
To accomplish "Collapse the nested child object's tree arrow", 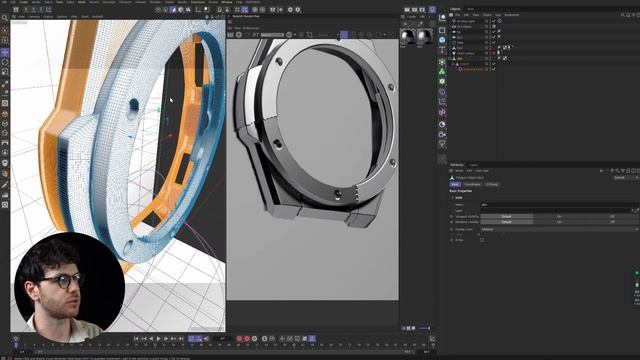I will point(453,64).
